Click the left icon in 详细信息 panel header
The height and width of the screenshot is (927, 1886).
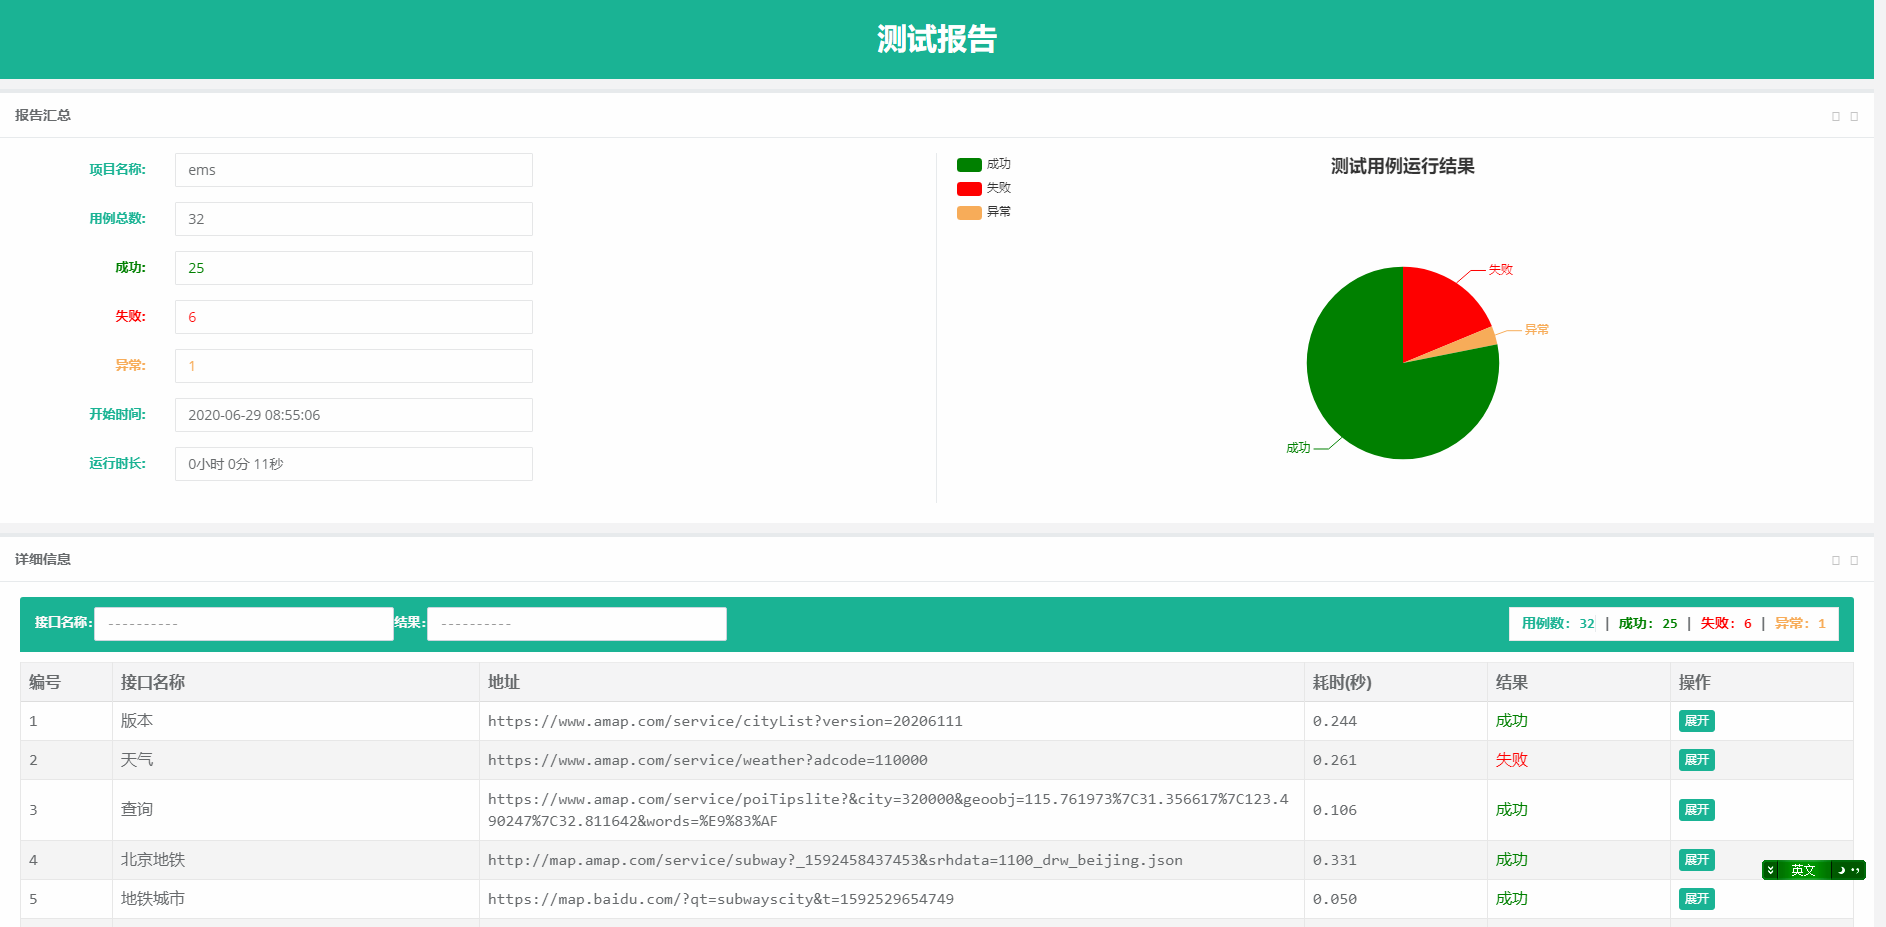1836,560
